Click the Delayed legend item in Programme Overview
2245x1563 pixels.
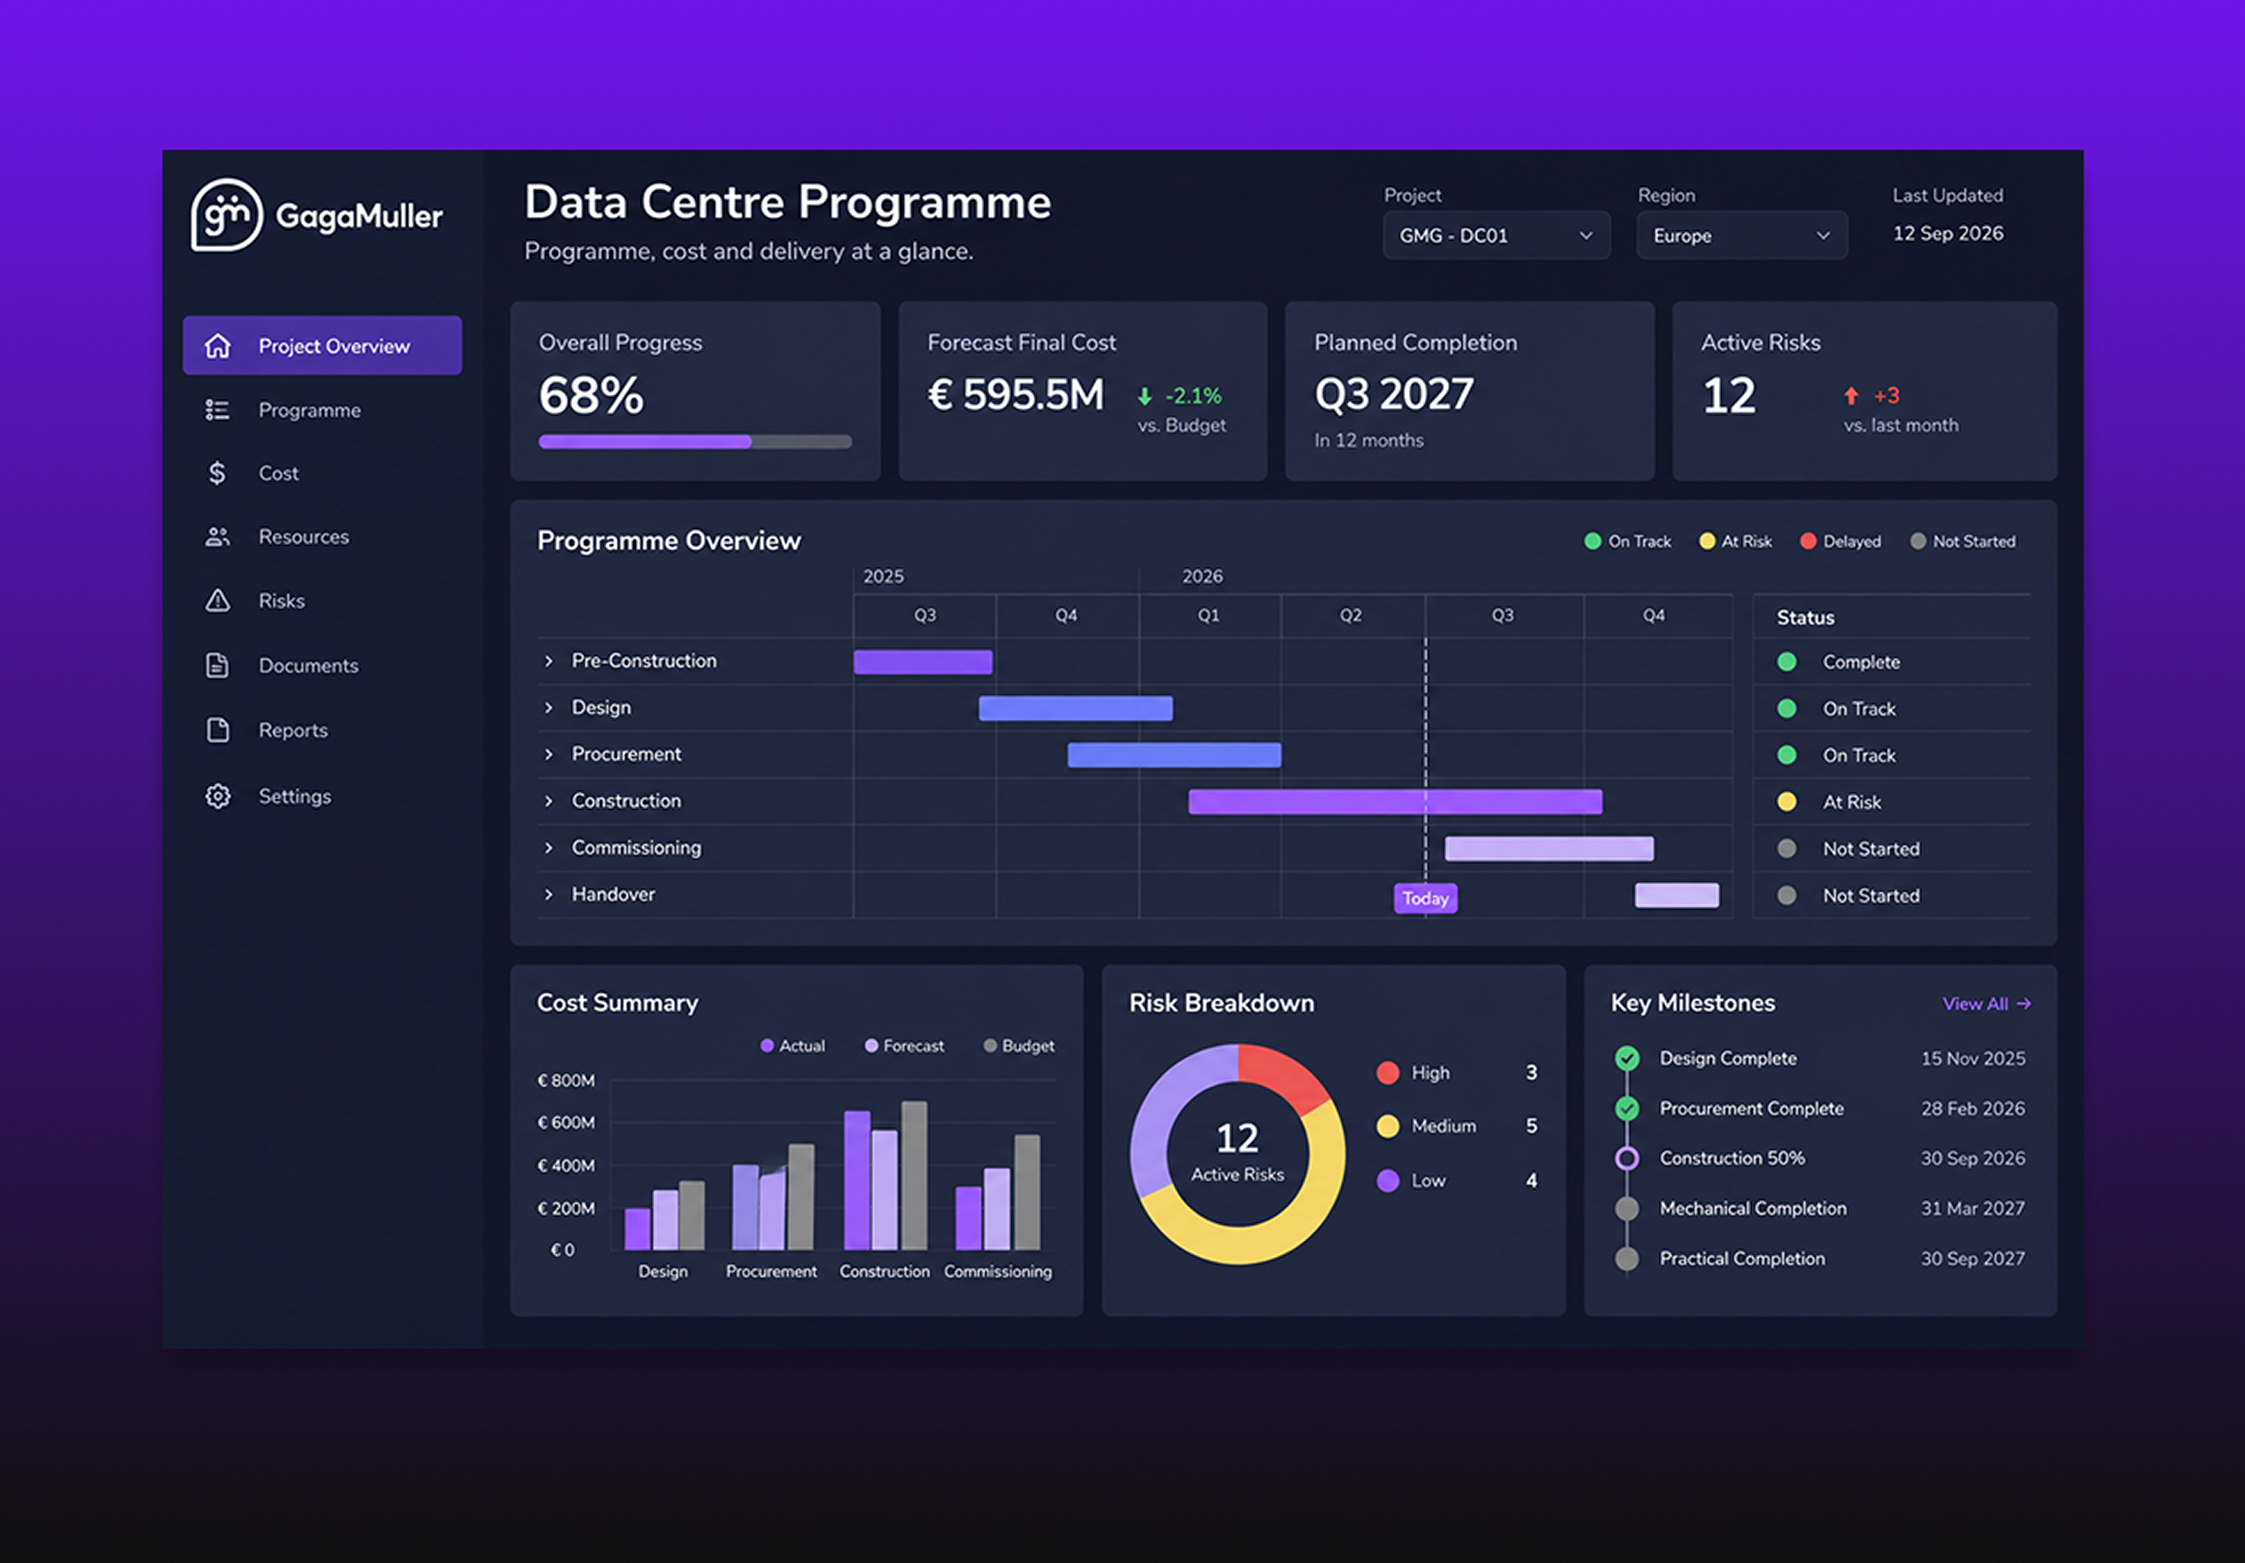(x=1841, y=541)
